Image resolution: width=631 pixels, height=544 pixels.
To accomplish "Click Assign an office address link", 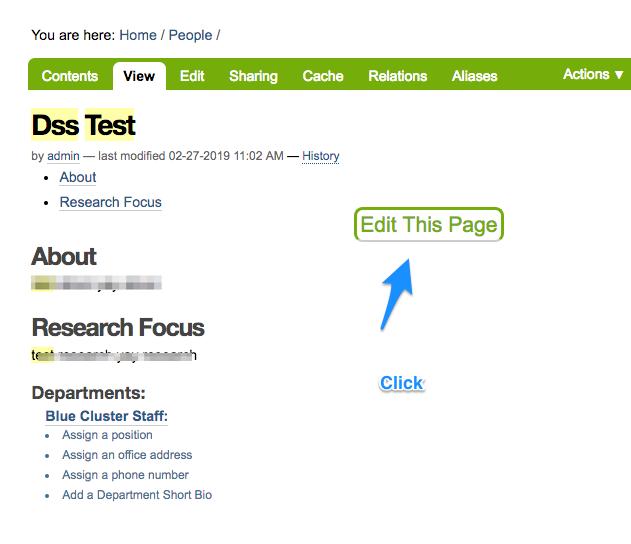I will click(127, 455).
